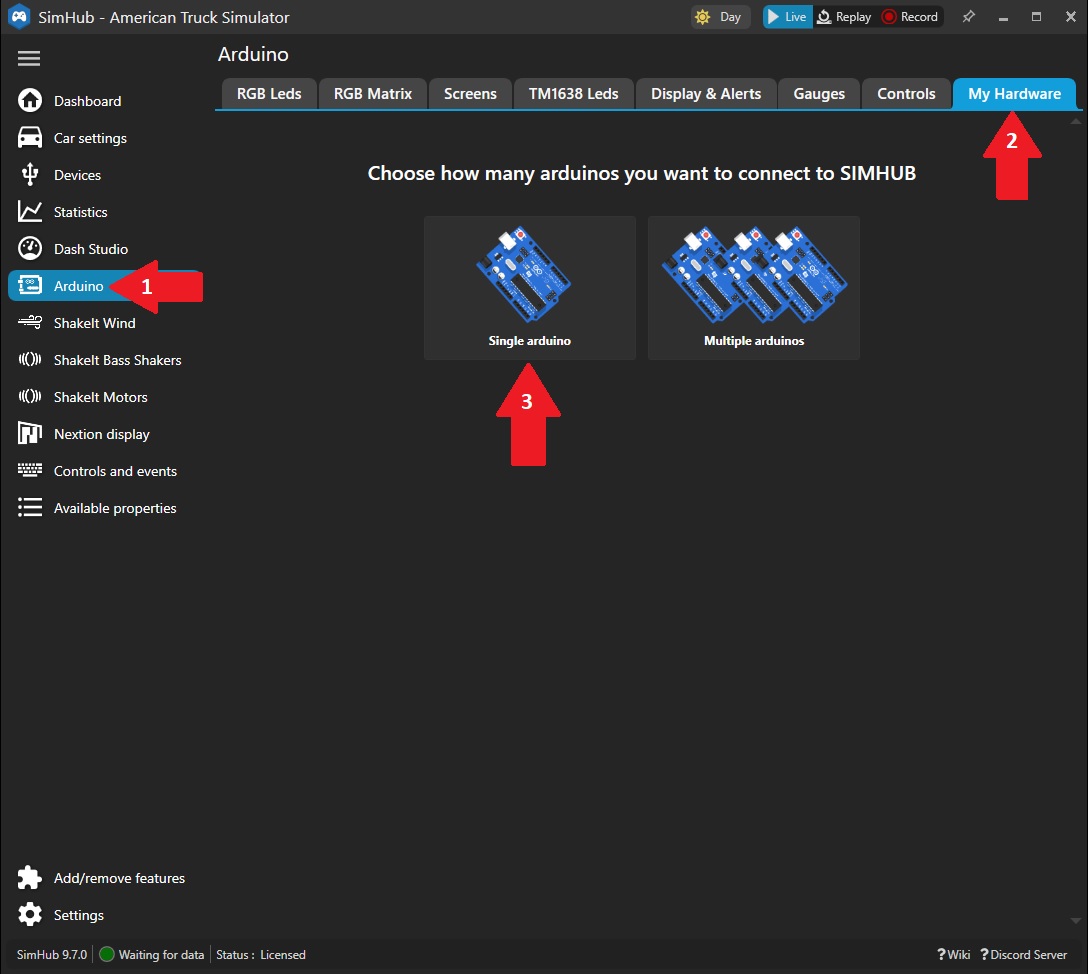This screenshot has height=974, width=1088.
Task: Switch to Replay mode
Action: (844, 17)
